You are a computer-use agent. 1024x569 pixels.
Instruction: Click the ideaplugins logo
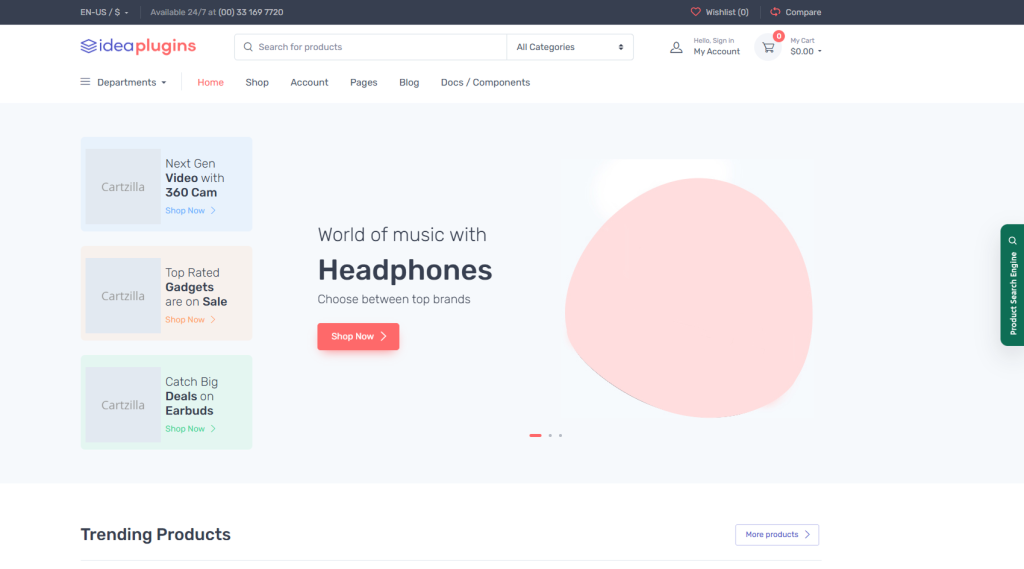[138, 46]
